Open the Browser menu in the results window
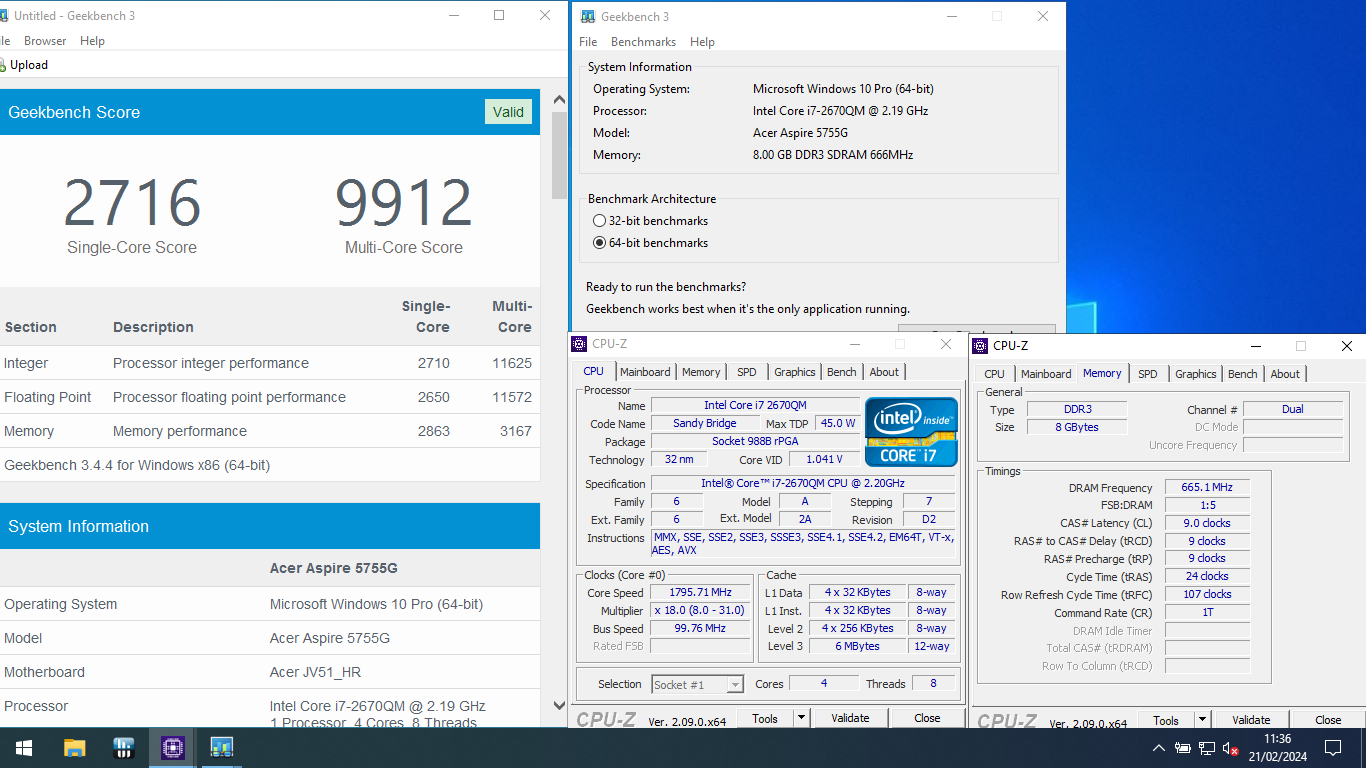Viewport: 1366px width, 768px height. (x=45, y=41)
